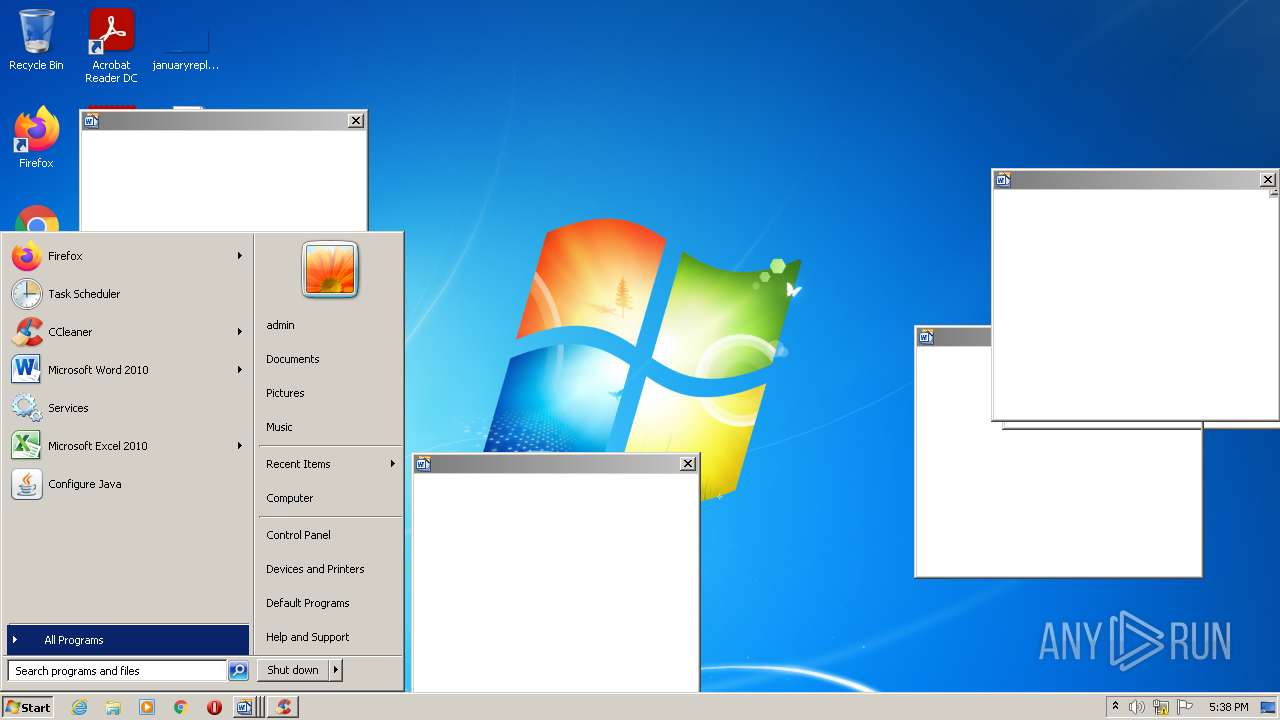
Task: Open Services from the Start menu
Action: (x=127, y=408)
